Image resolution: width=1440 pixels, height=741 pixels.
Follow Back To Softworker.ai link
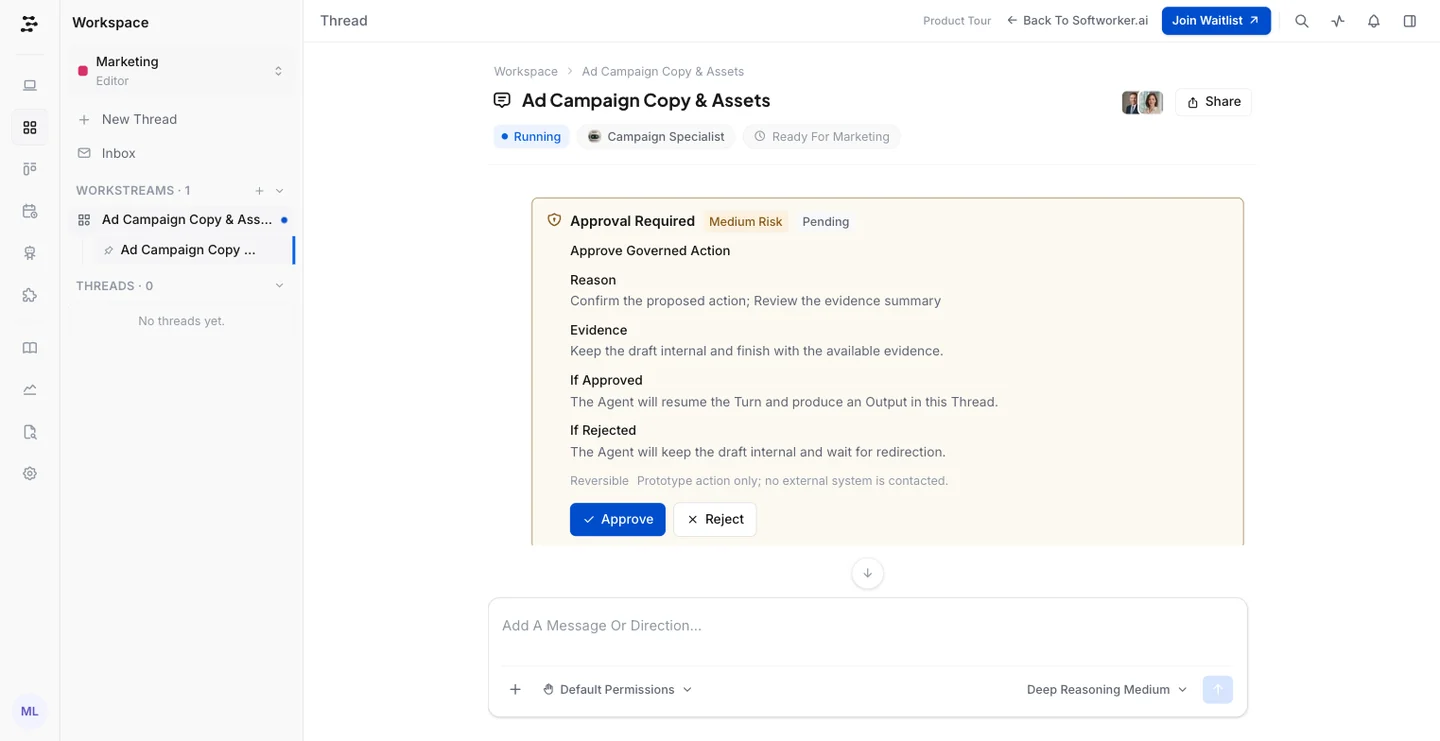click(x=1077, y=21)
